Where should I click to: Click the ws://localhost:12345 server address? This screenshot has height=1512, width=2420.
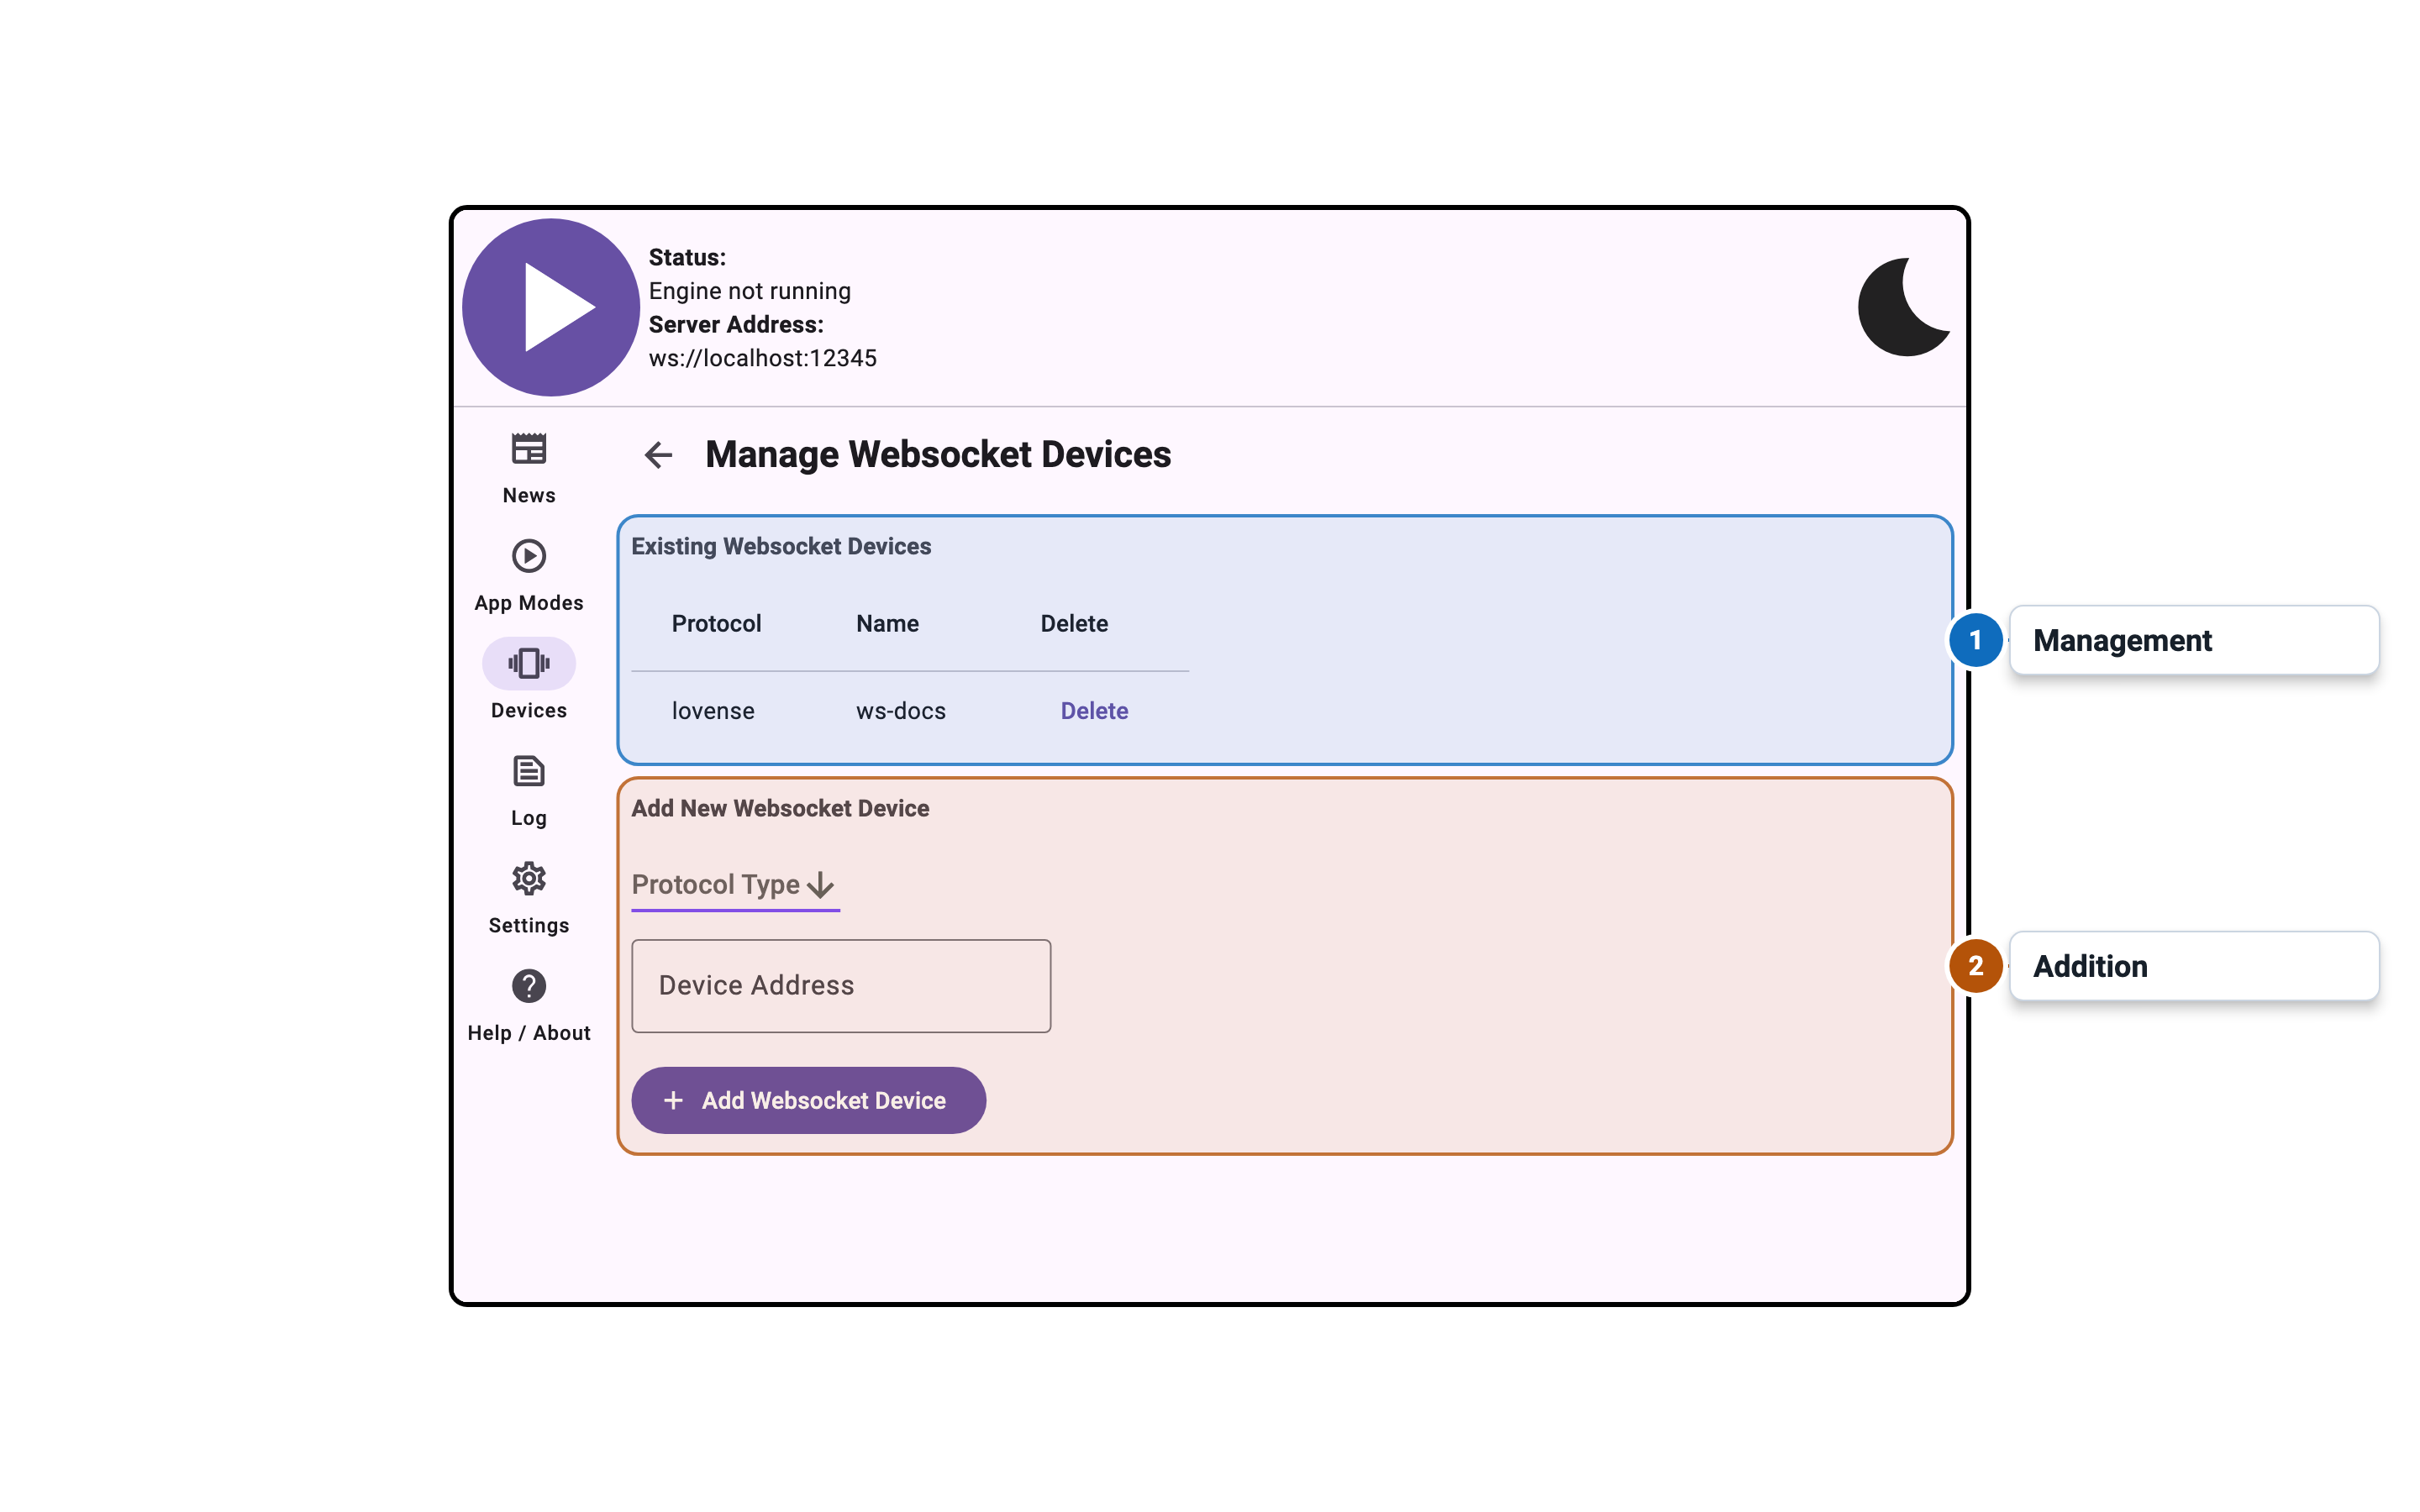coord(762,358)
